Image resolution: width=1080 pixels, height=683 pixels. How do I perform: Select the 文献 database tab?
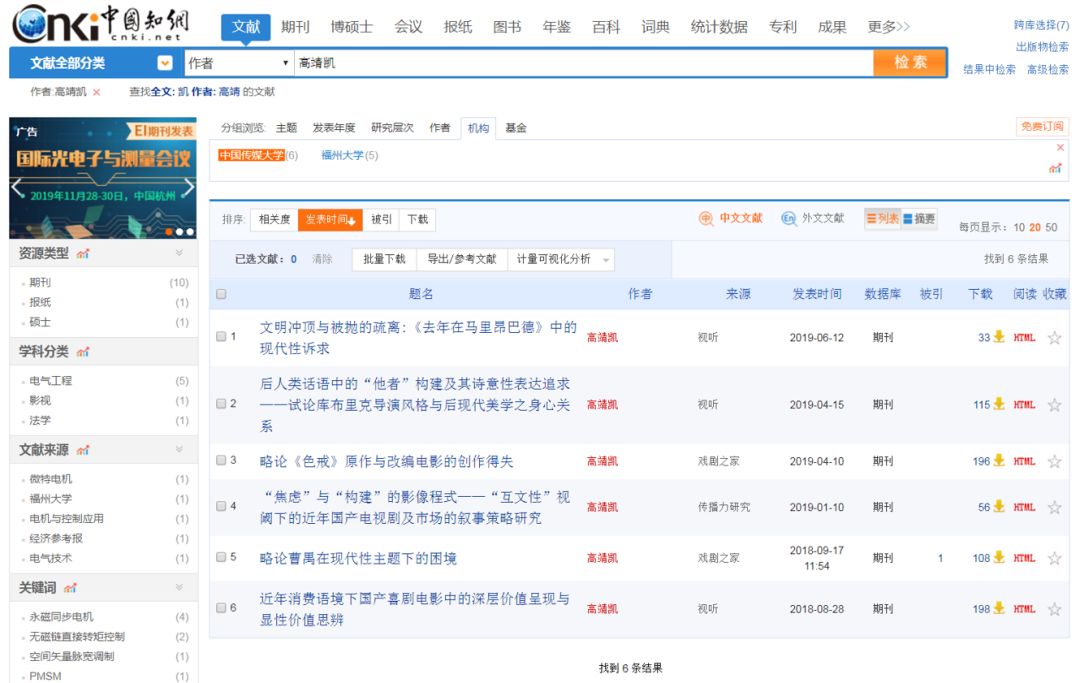tap(246, 27)
